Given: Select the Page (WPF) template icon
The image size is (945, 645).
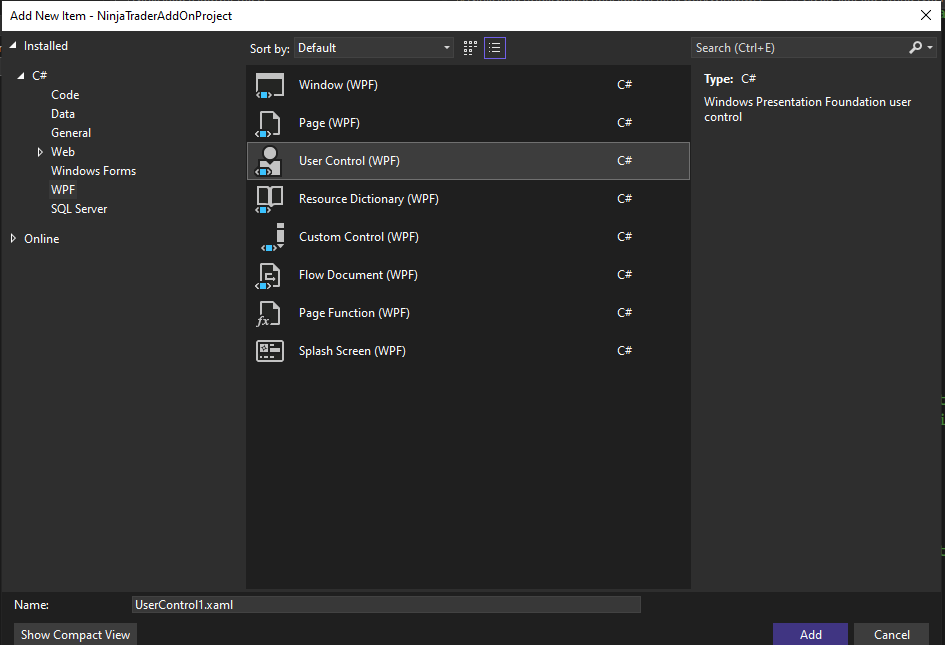Looking at the screenshot, I should pyautogui.click(x=270, y=123).
